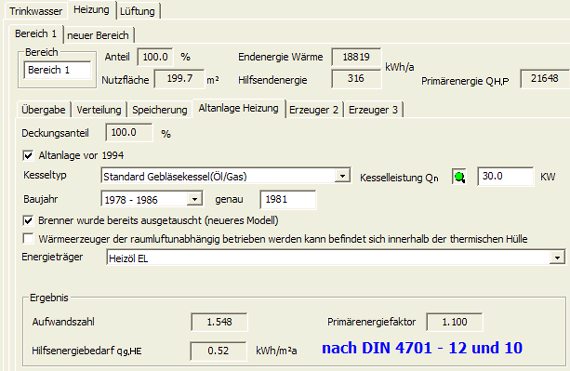The image size is (570, 371).
Task: Click the Energieträger label
Action: tap(52, 257)
